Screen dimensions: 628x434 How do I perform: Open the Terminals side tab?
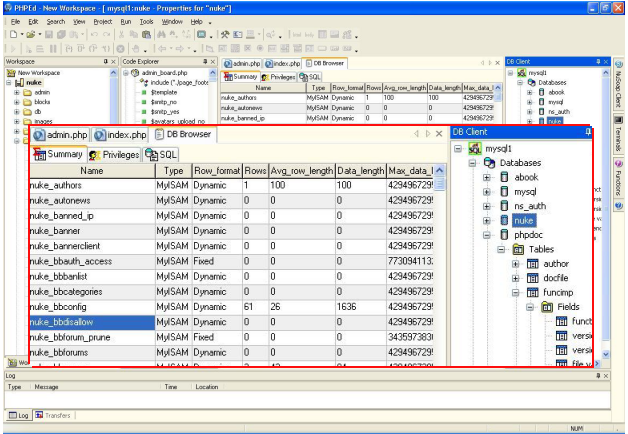[x=619, y=135]
